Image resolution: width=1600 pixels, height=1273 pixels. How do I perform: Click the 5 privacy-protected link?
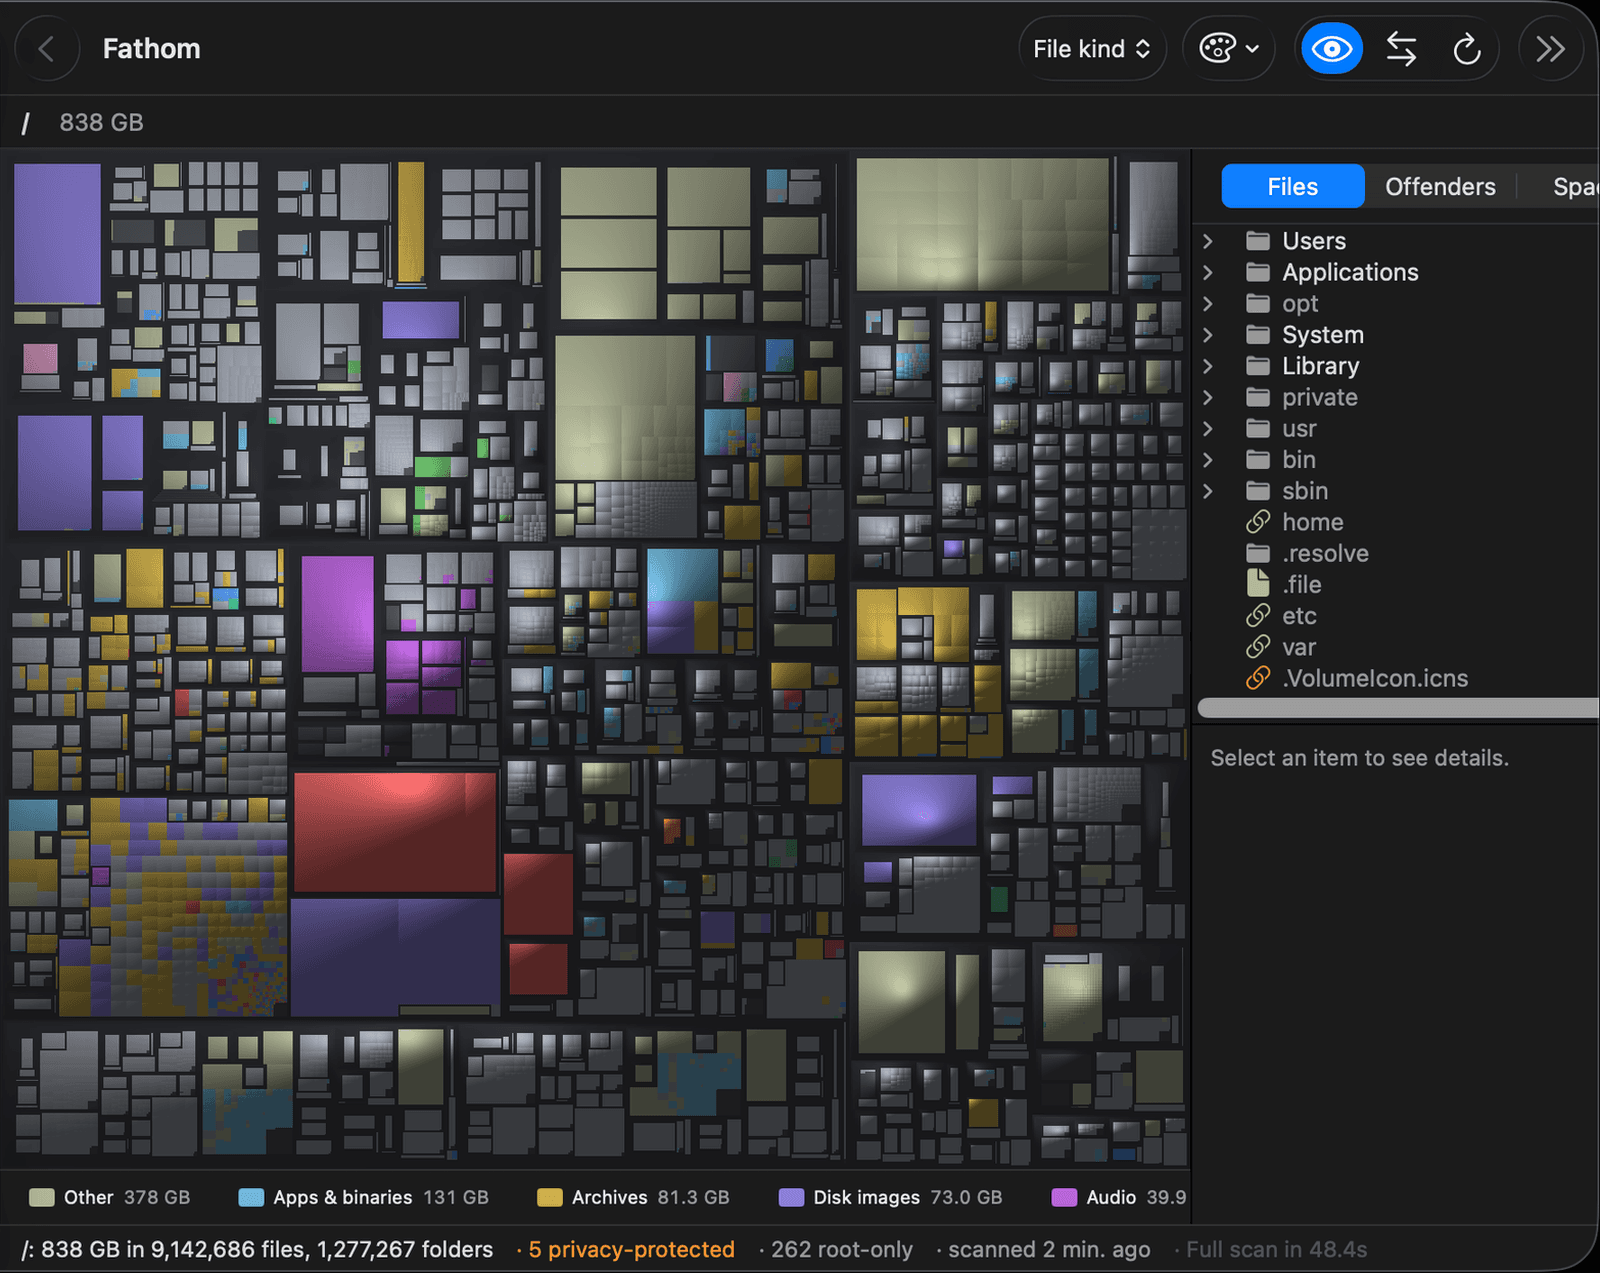[631, 1249]
